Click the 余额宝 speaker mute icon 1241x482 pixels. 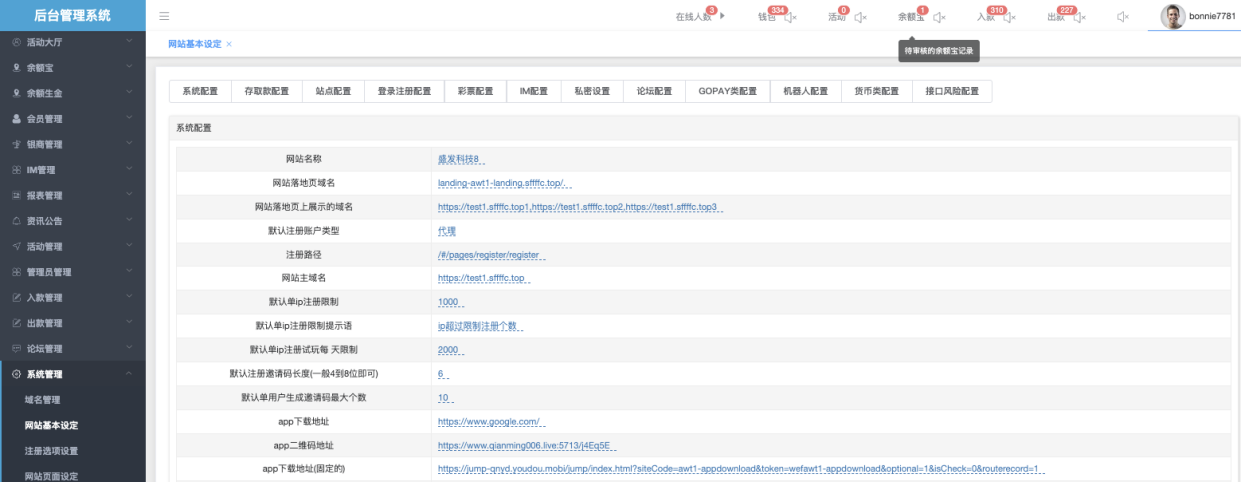(x=939, y=17)
